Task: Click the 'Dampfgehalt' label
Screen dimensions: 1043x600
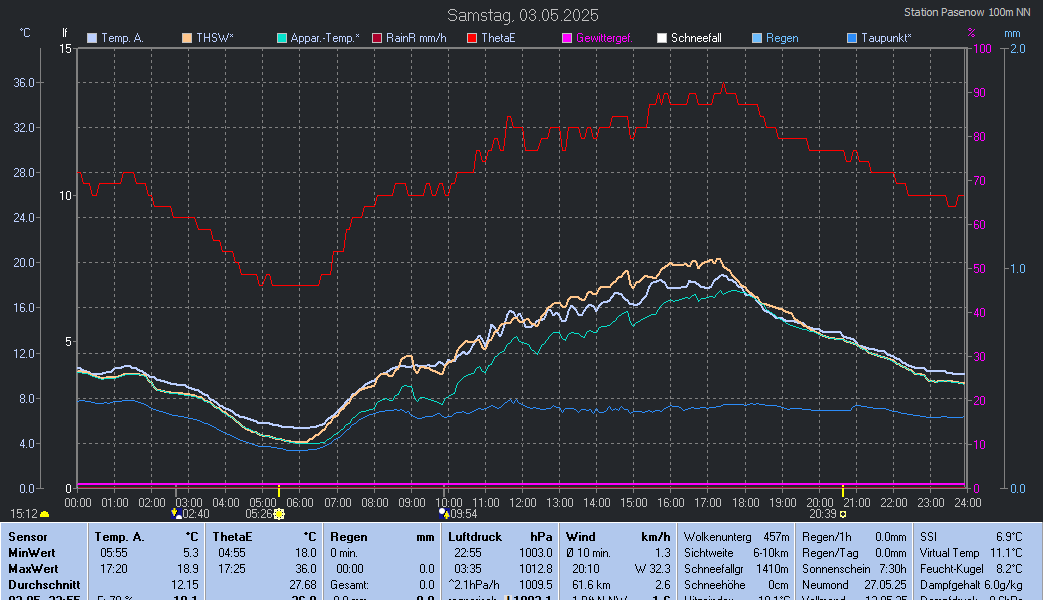Action: click(951, 585)
